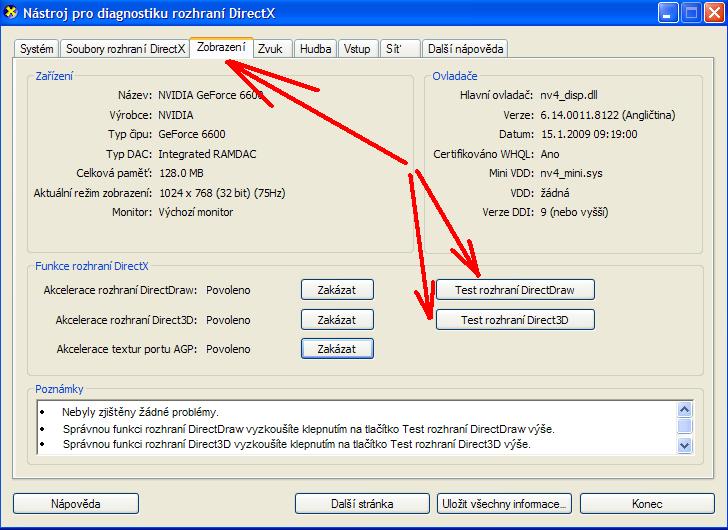Viewport: 728px width, 530px height.
Task: Click the Poznámky scrollbar up arrow
Action: [x=684, y=409]
